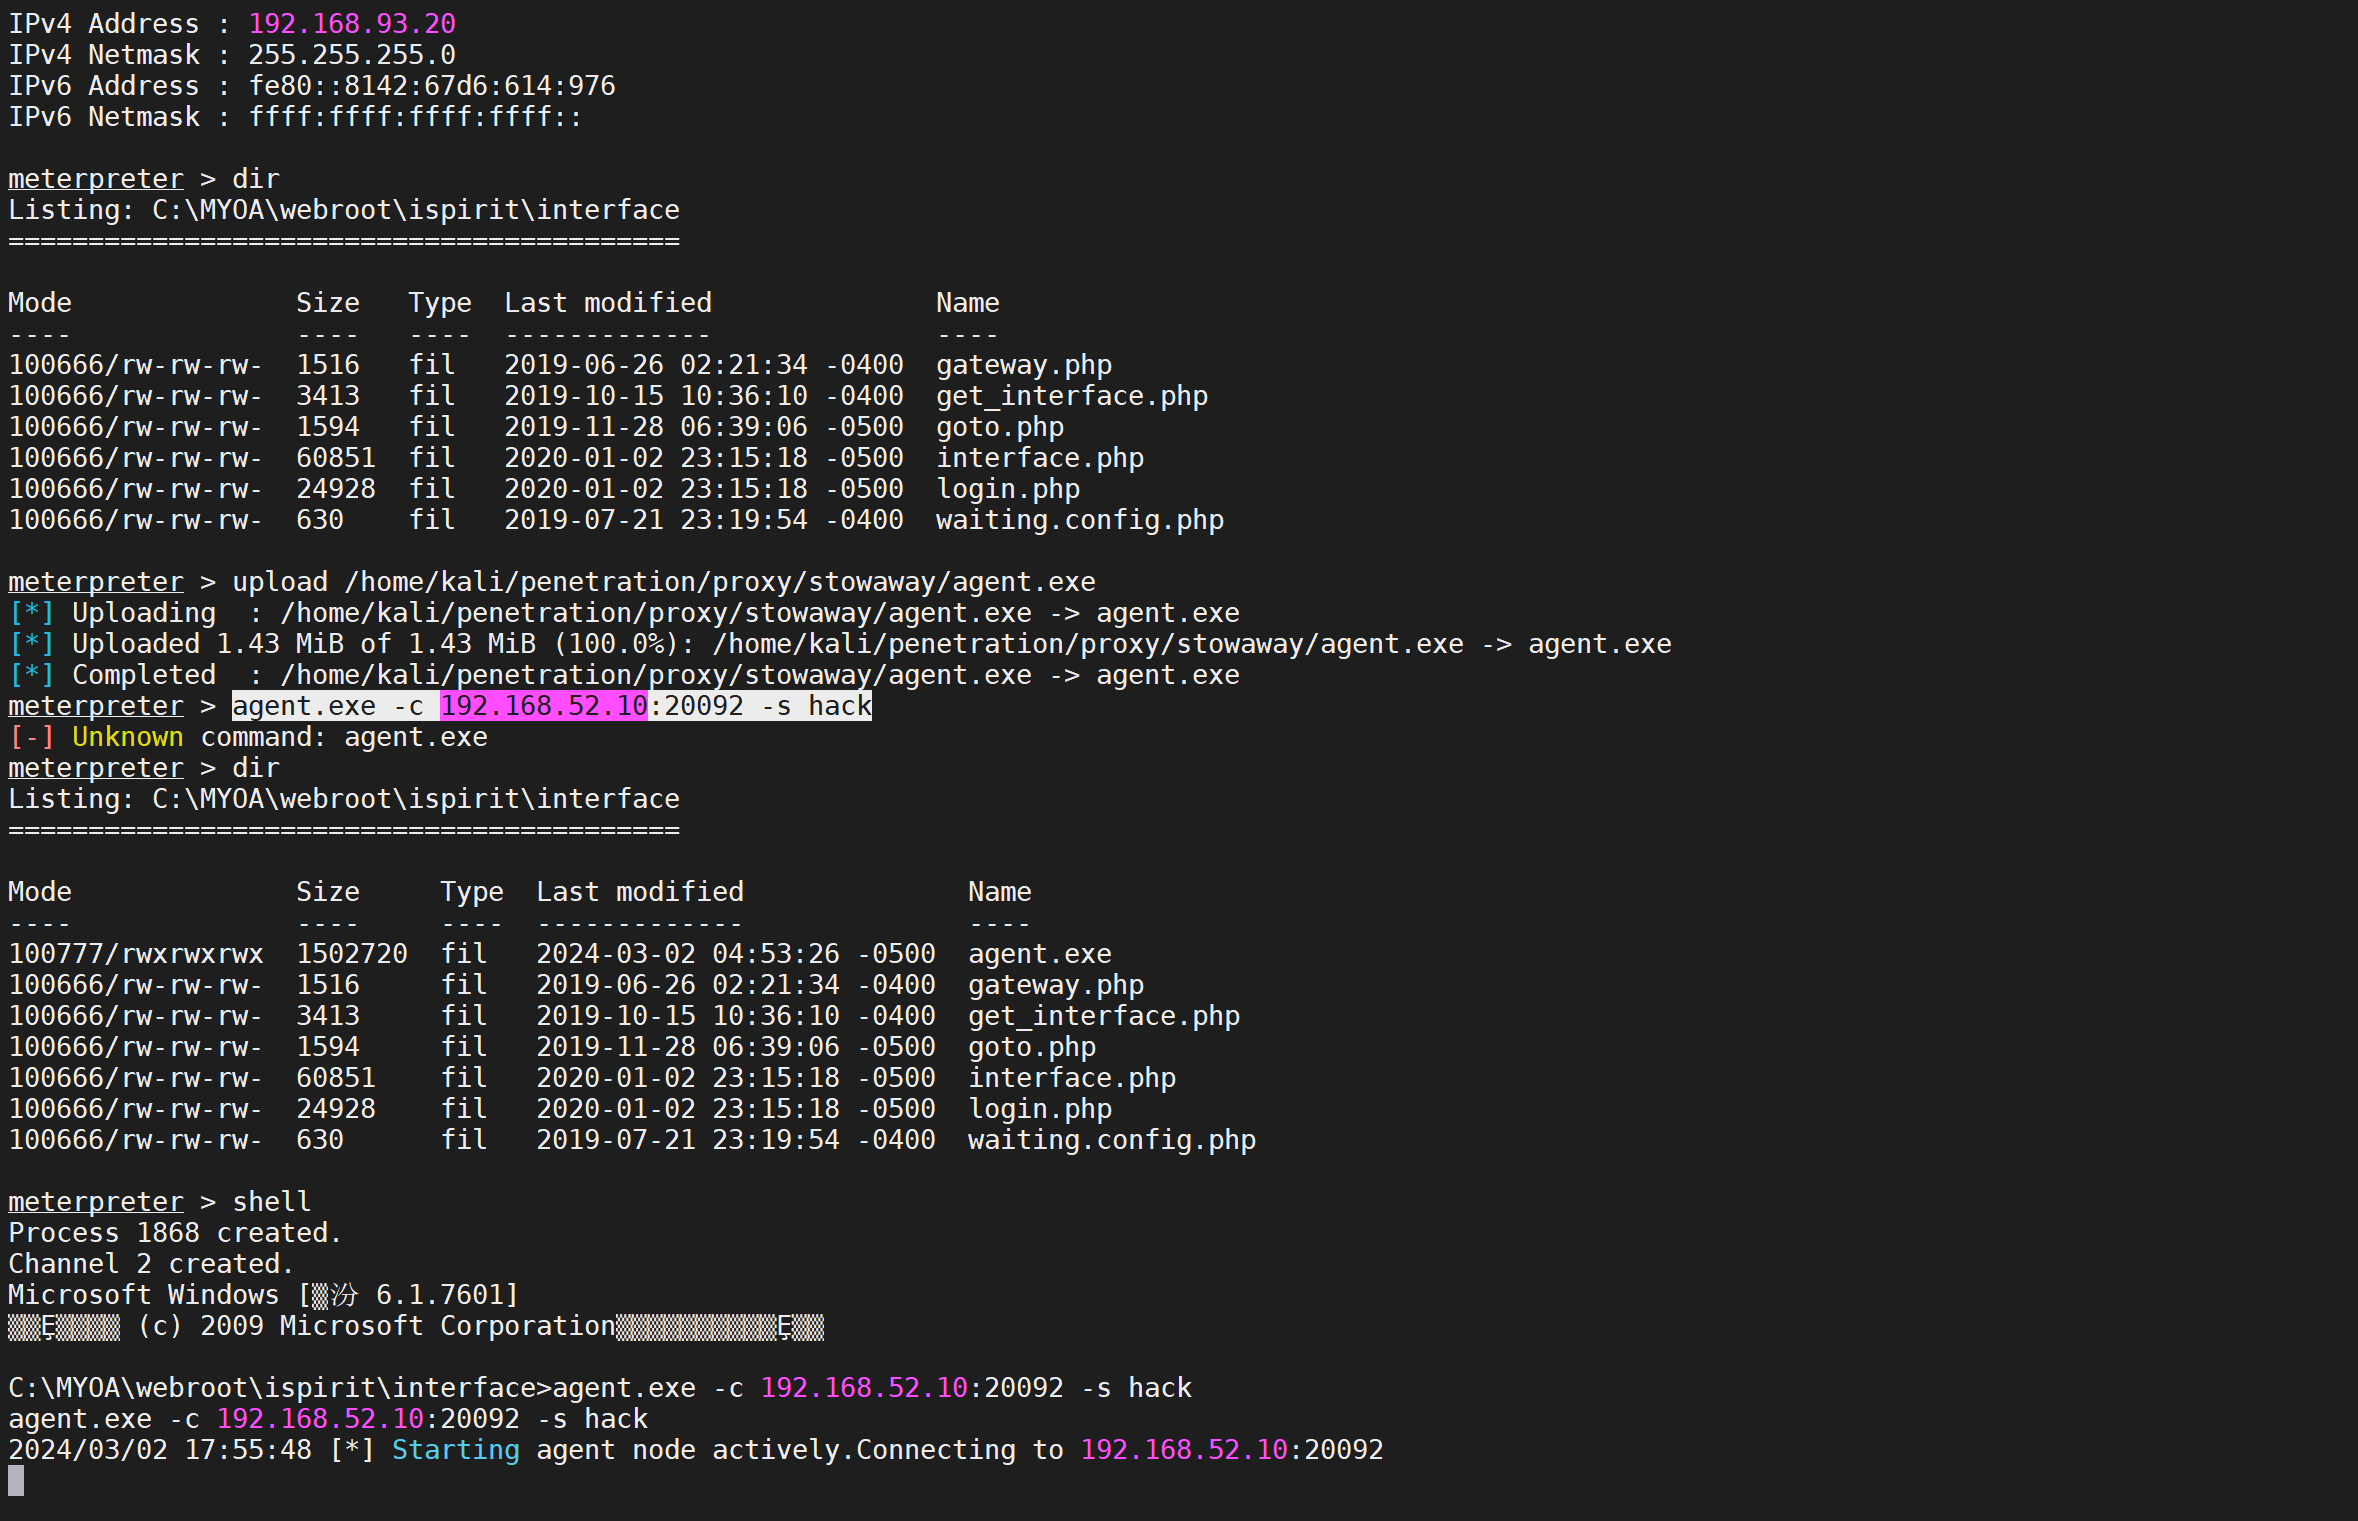Click the 1502720 file size value
This screenshot has width=2358, height=1521.
pyautogui.click(x=351, y=954)
